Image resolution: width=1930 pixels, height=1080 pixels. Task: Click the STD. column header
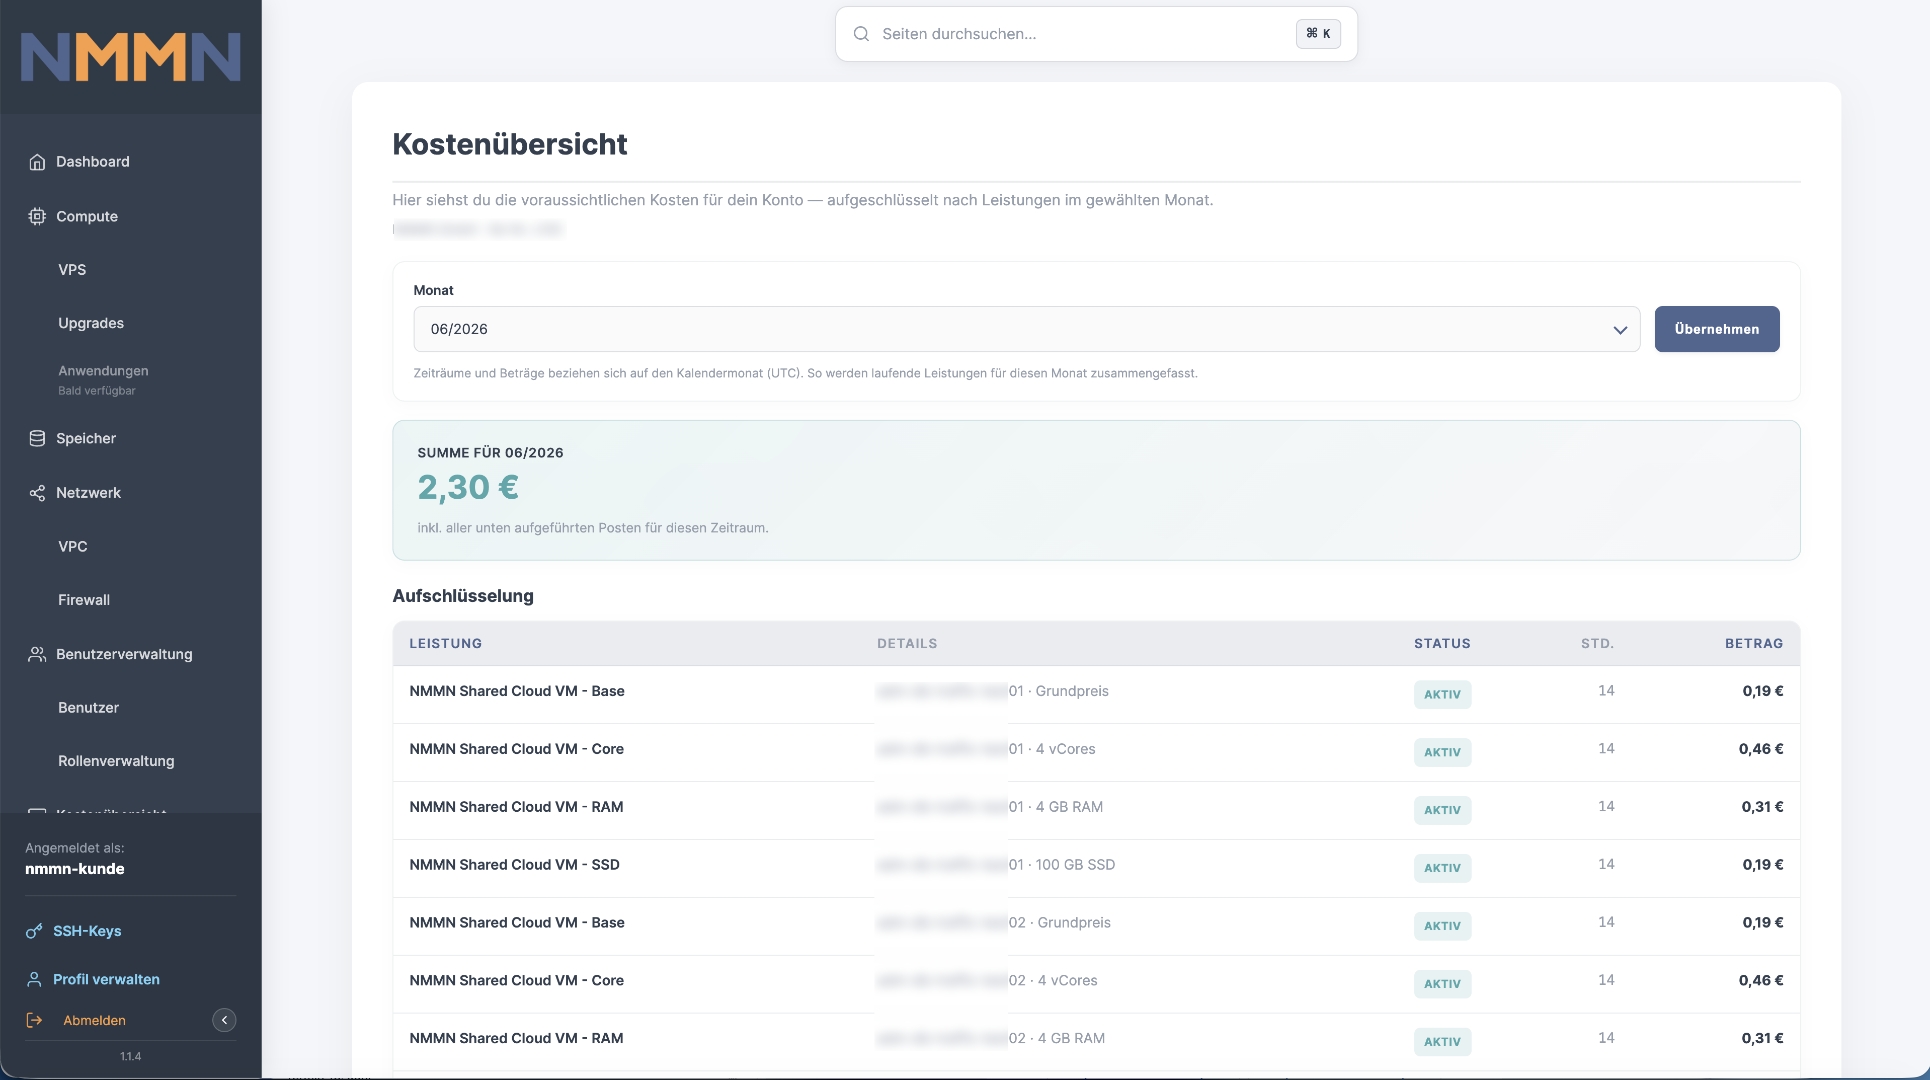click(x=1597, y=643)
